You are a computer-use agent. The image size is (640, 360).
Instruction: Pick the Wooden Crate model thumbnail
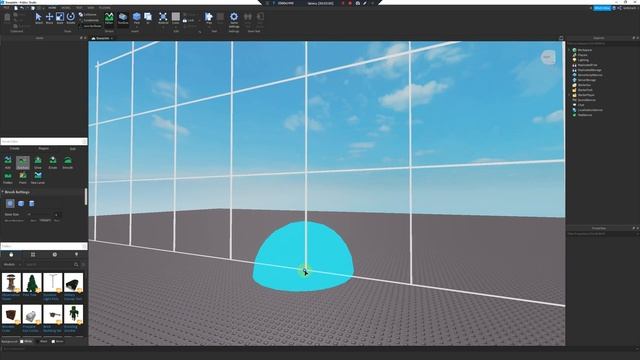(11, 314)
